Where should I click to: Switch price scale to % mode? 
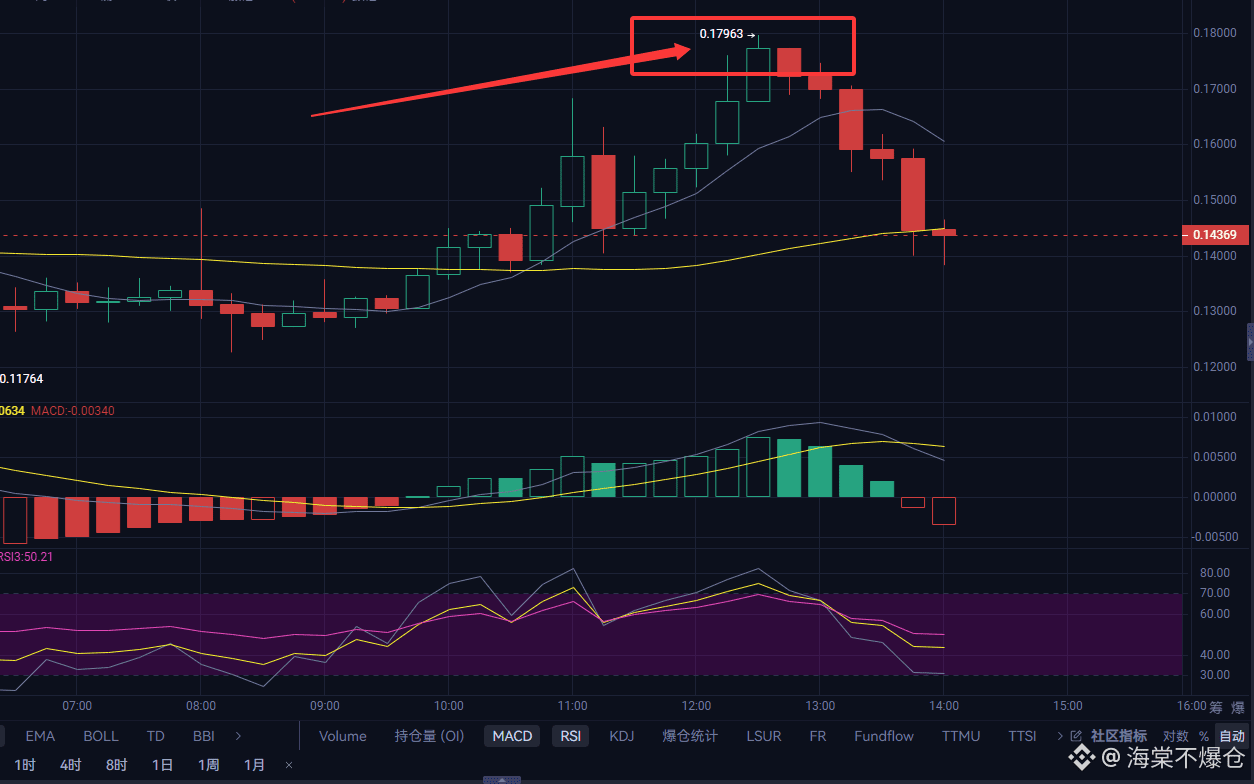(x=1204, y=736)
